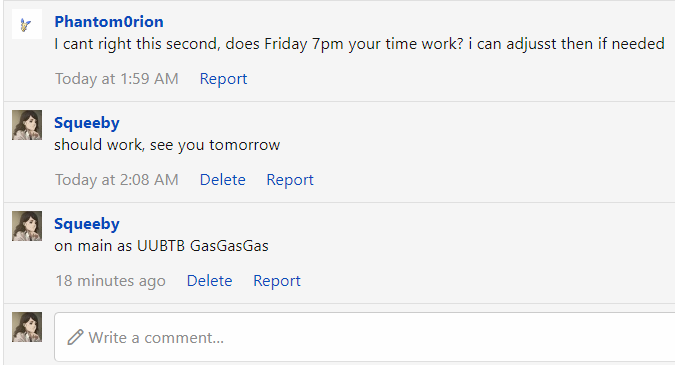Image resolution: width=675 pixels, height=365 pixels.
Task: Click your avatar beside the comment box
Action: pos(27,327)
